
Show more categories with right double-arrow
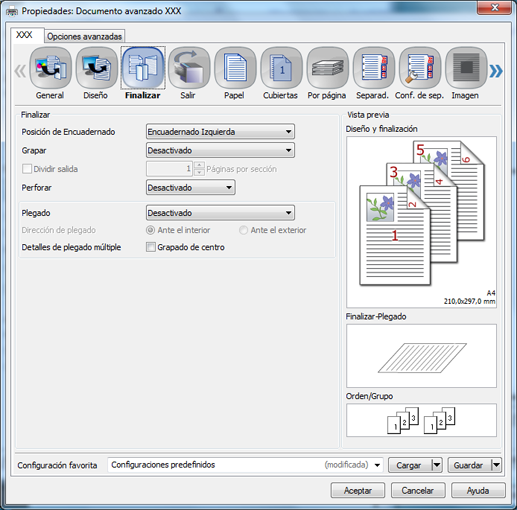(496, 71)
